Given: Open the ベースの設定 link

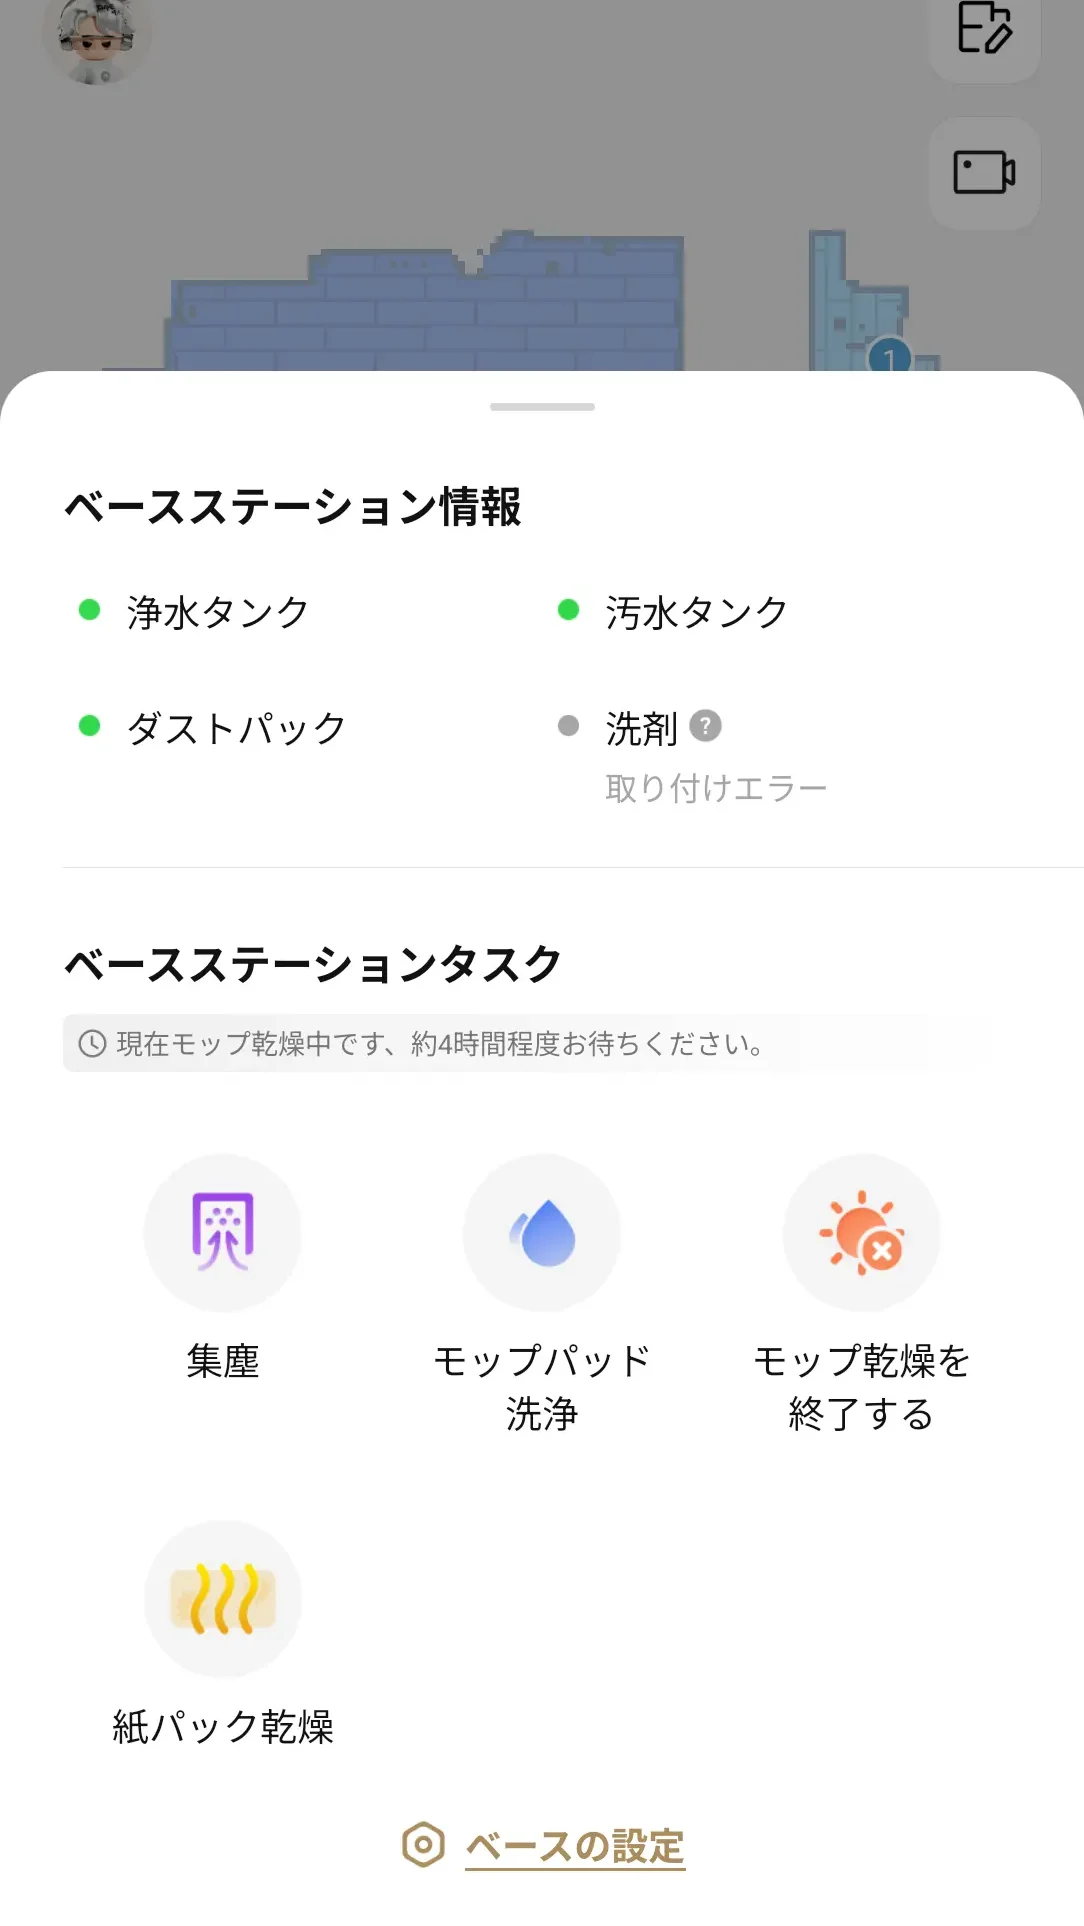Looking at the screenshot, I should 575,1846.
